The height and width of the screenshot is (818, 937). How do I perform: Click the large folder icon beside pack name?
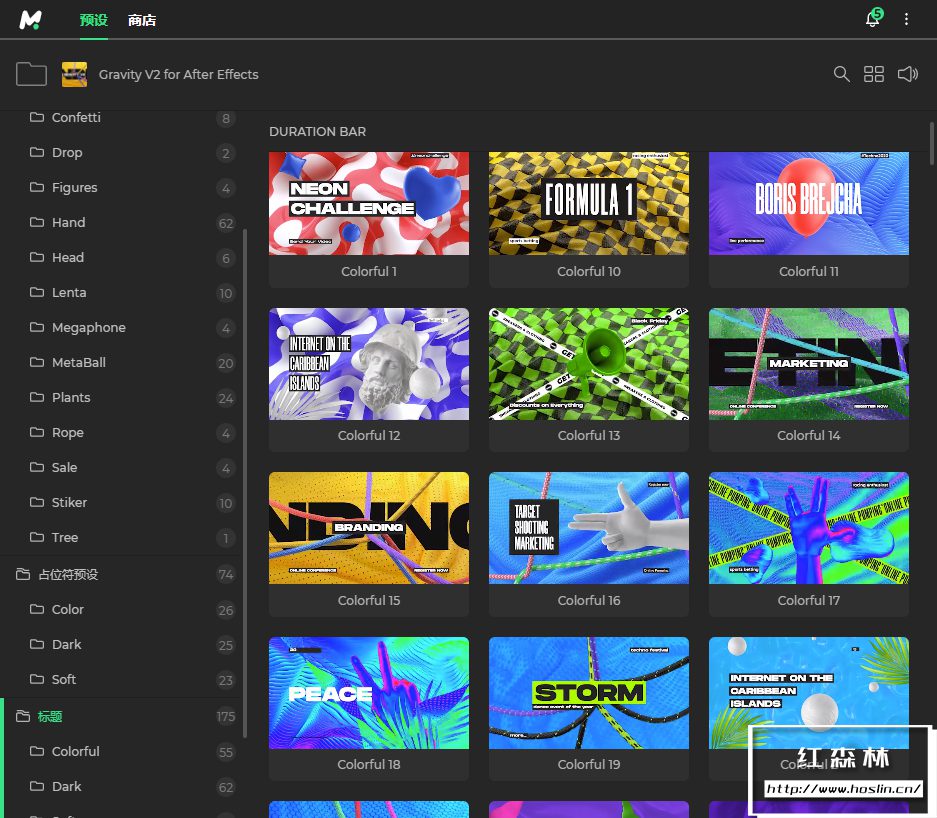(x=31, y=74)
